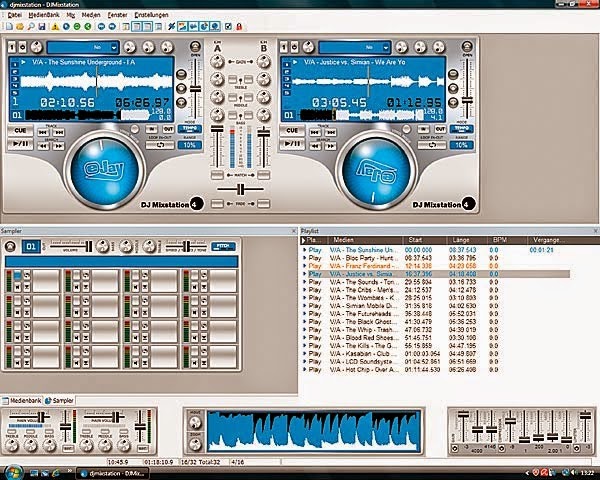
Task: Click the jog wheel on deck A
Action: click(x=104, y=170)
